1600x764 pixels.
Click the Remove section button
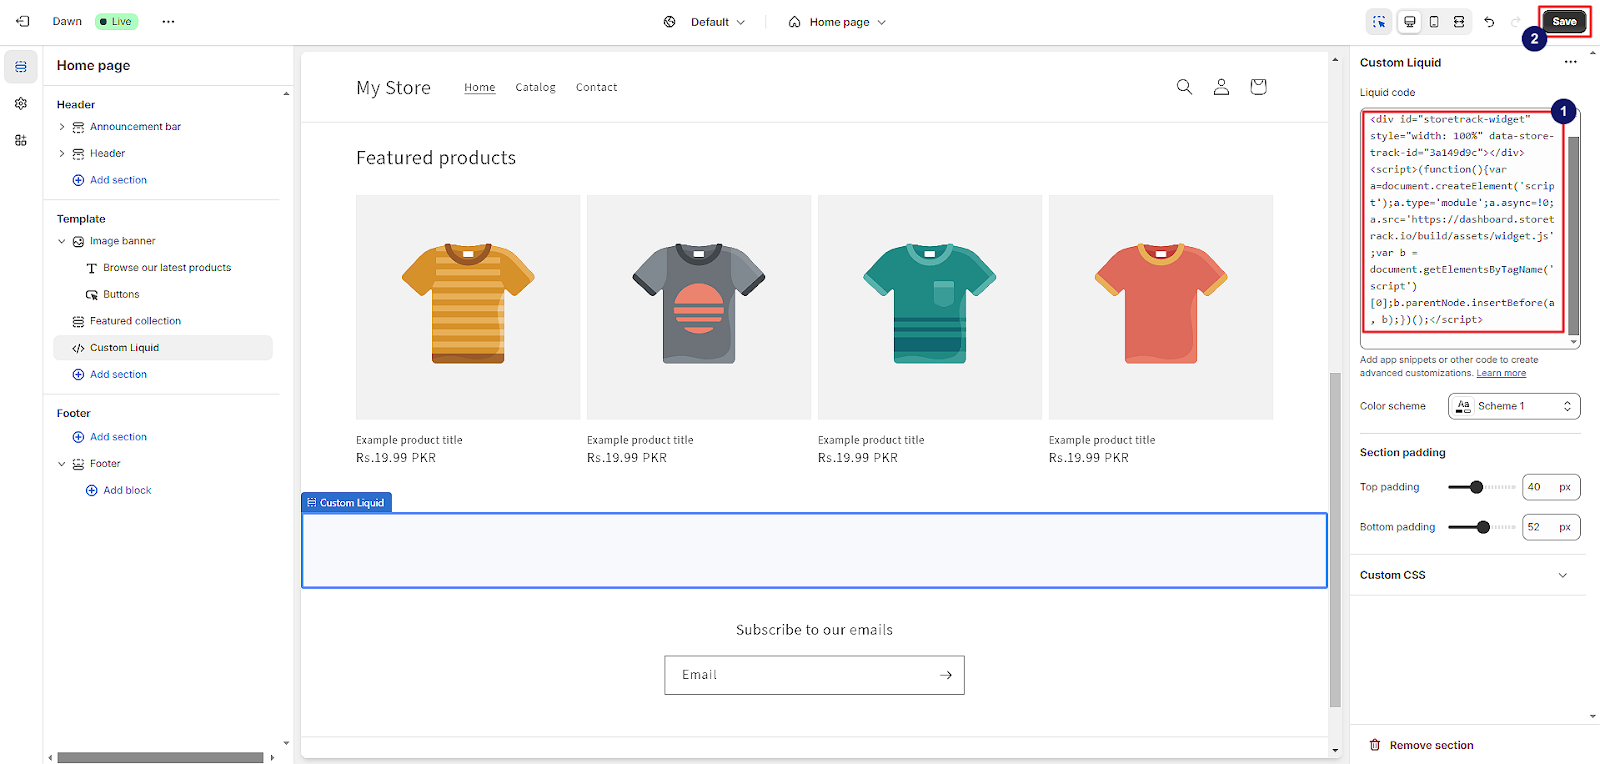click(1421, 745)
